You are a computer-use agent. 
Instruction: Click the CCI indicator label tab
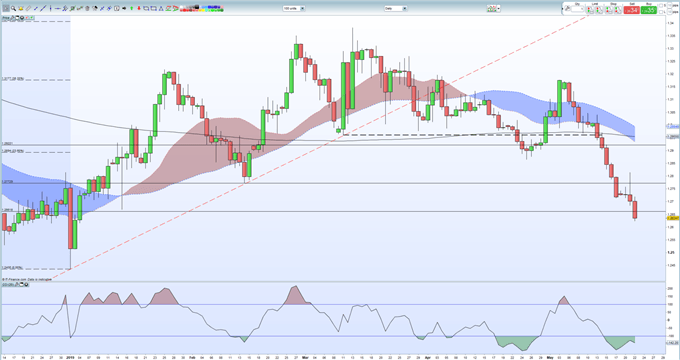coord(8,285)
